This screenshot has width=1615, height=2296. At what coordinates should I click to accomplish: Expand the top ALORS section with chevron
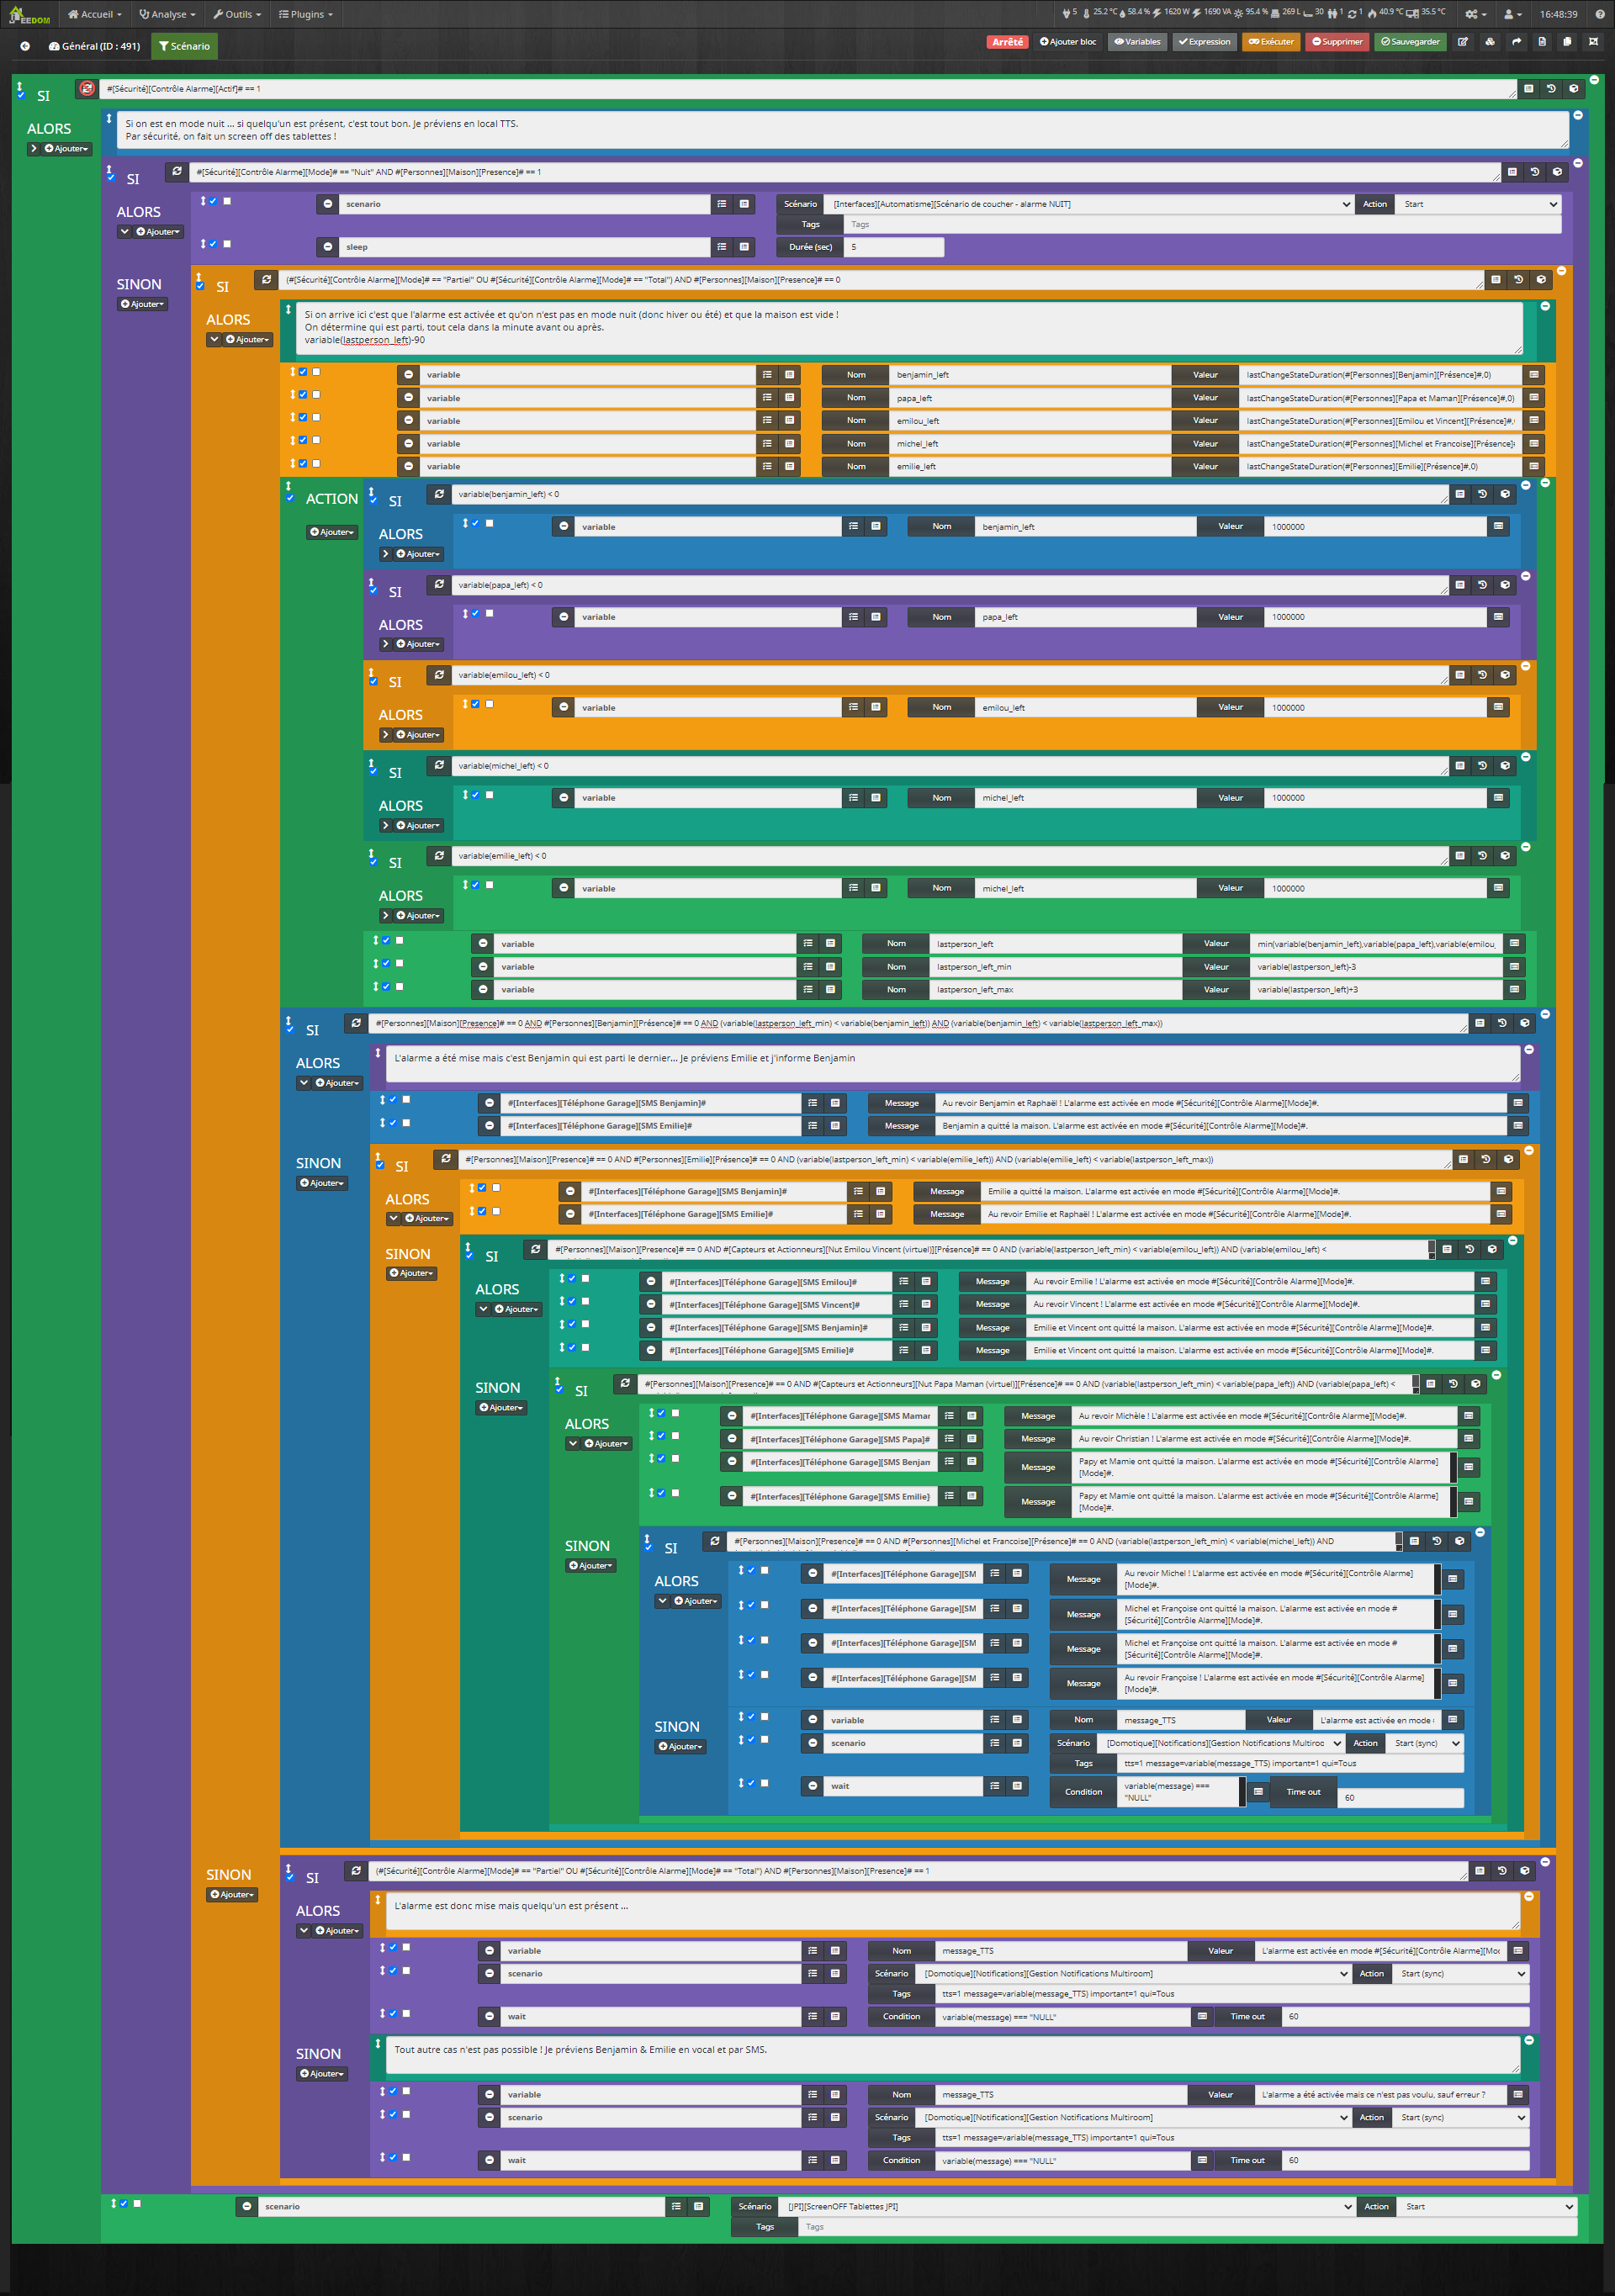click(x=33, y=149)
